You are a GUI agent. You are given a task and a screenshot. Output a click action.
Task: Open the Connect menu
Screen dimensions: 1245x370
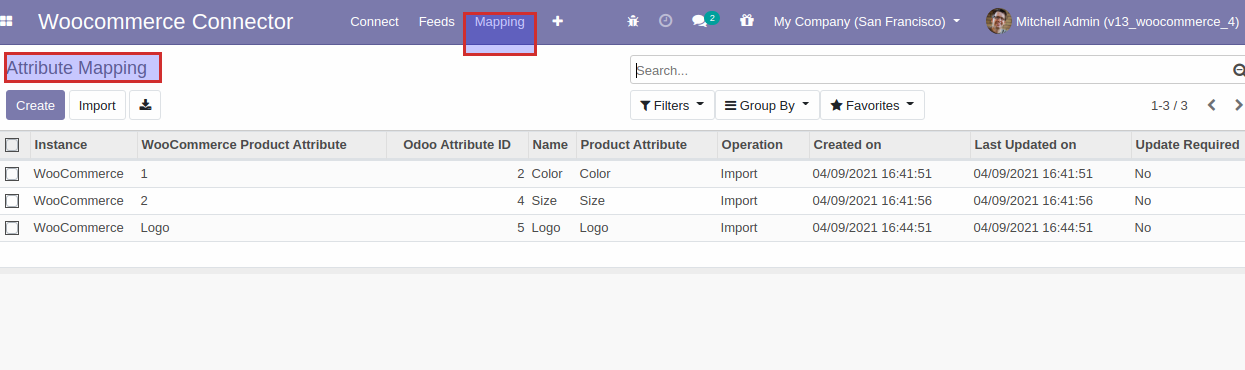pyautogui.click(x=374, y=21)
